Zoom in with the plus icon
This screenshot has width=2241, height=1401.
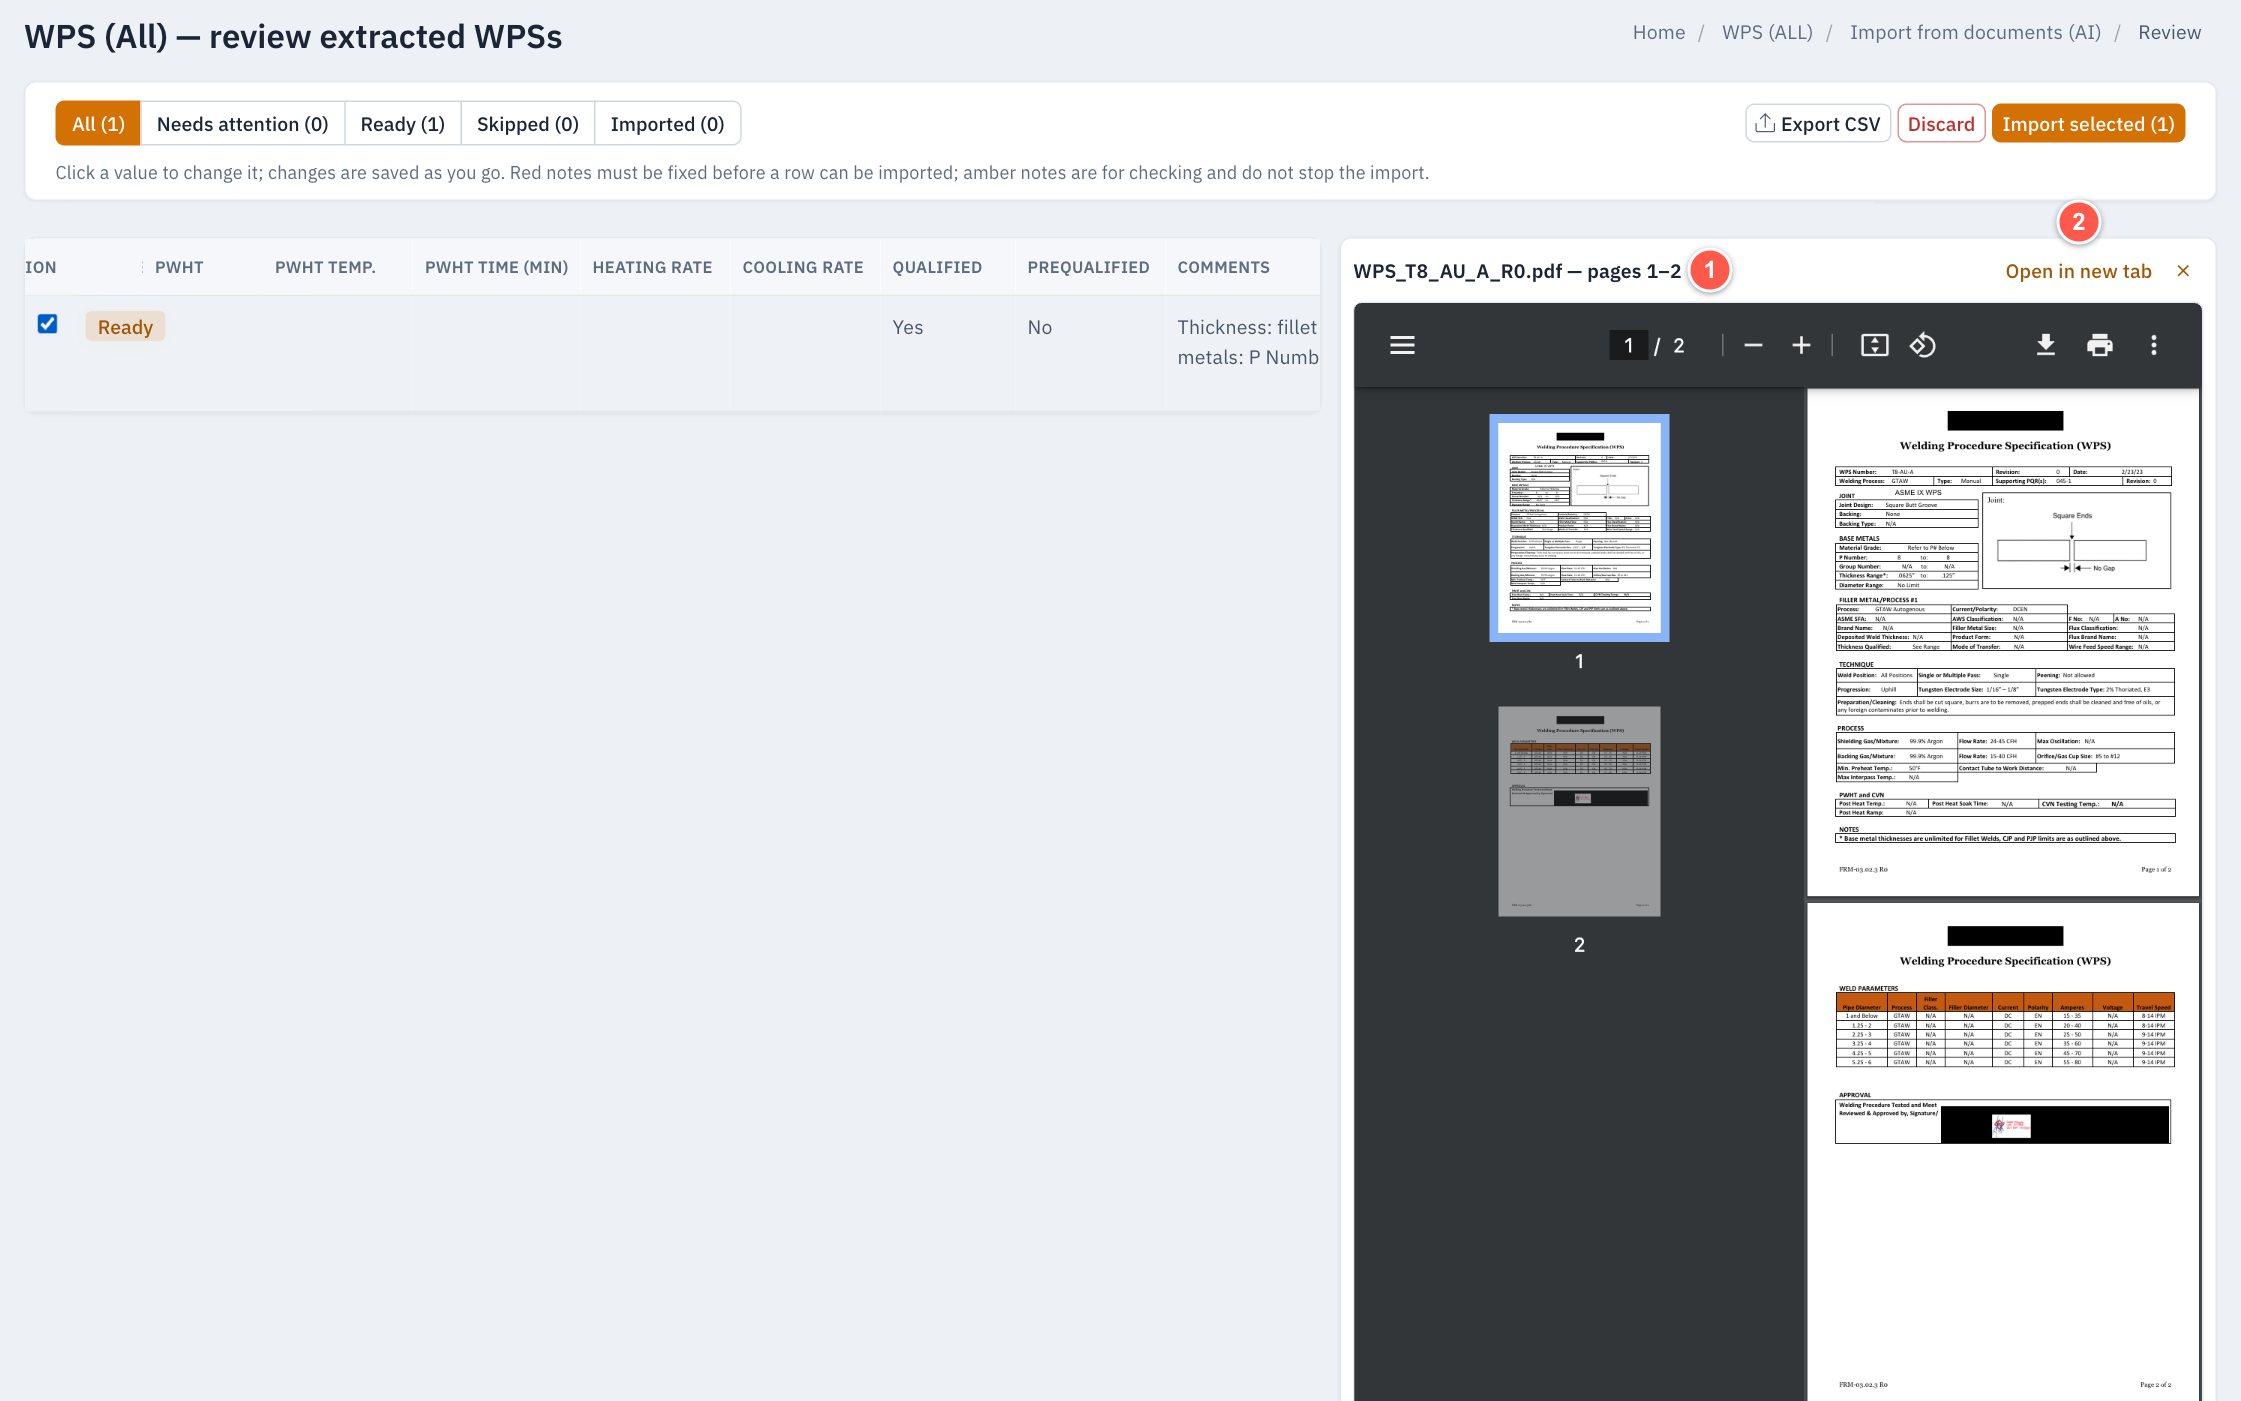point(1801,346)
